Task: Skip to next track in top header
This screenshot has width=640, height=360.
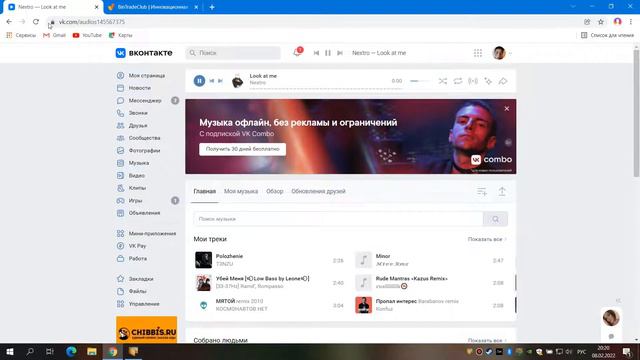Action: tap(340, 53)
